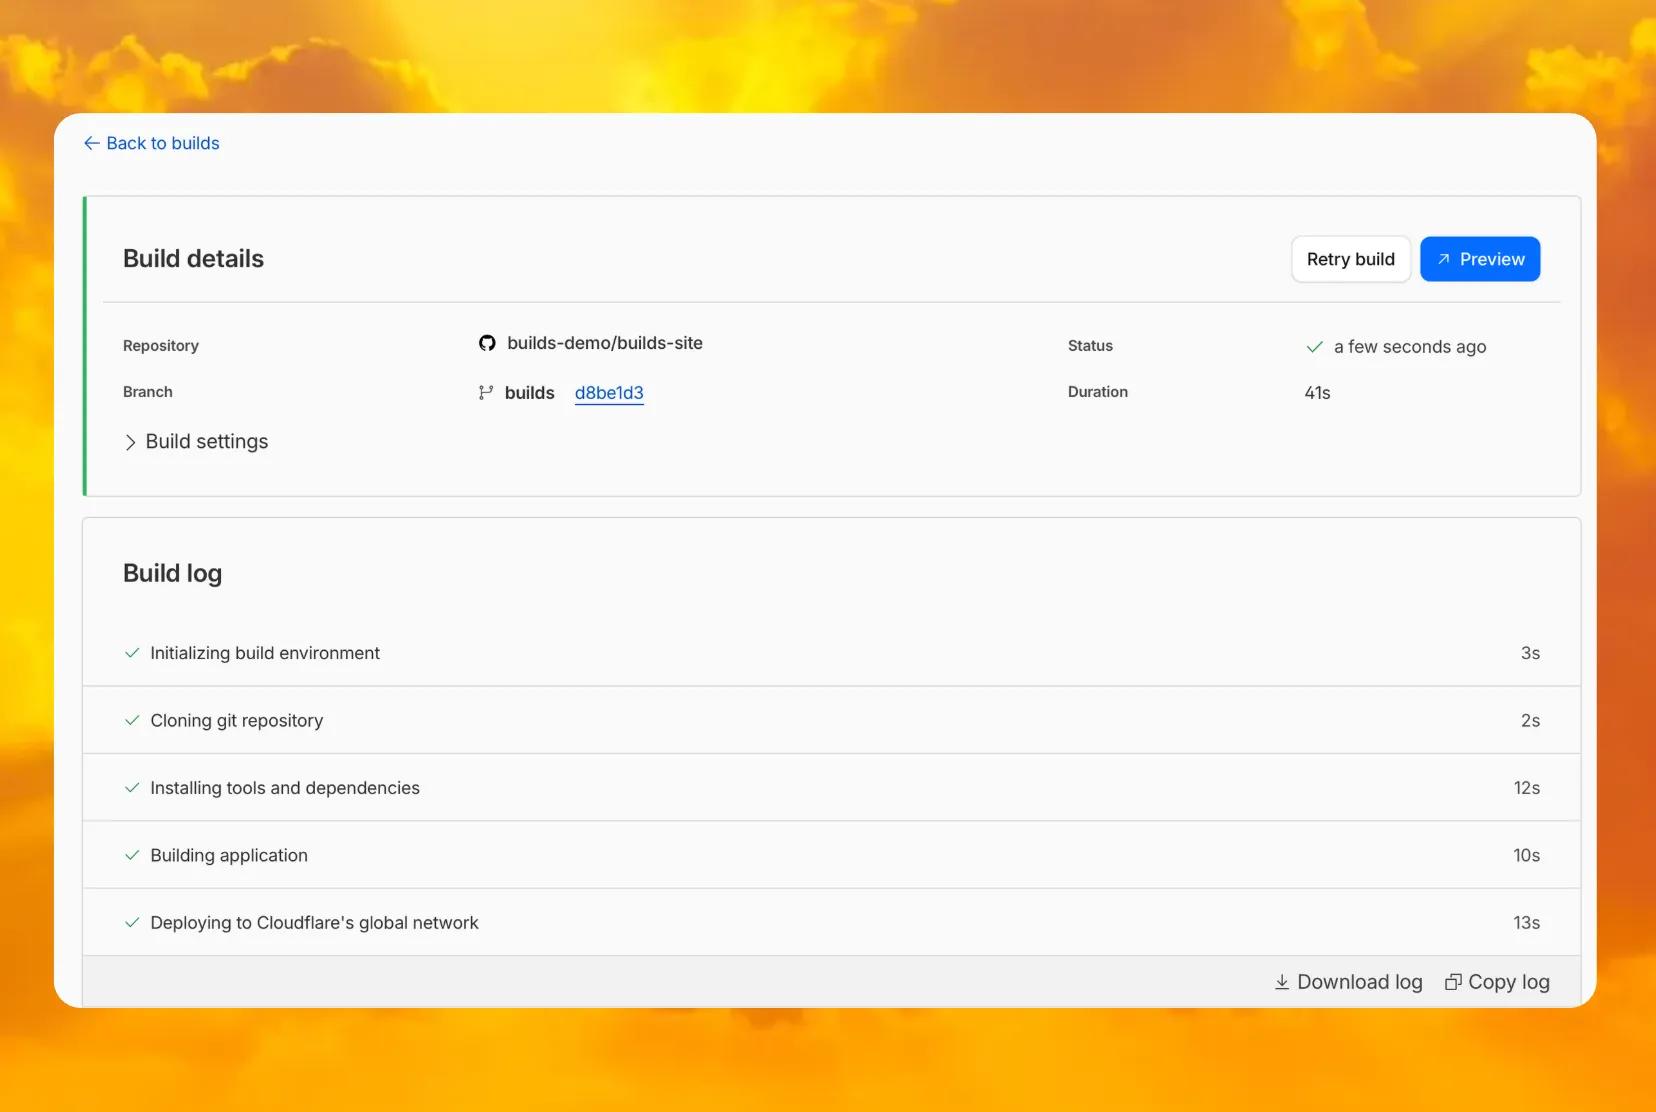This screenshot has width=1656, height=1112.
Task: Click the checkmark beside Deploying to Cloudflare's global network
Action: tap(131, 922)
